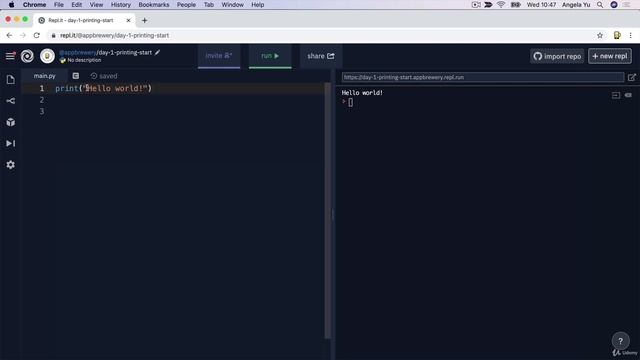This screenshot has height=360, width=640.
Task: Click the editor vertical scrollbar
Action: point(327,210)
